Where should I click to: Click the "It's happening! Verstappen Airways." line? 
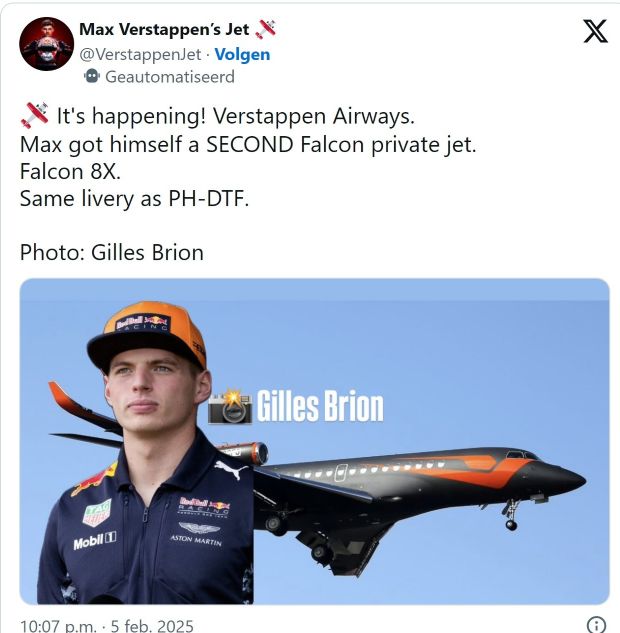pyautogui.click(x=236, y=116)
